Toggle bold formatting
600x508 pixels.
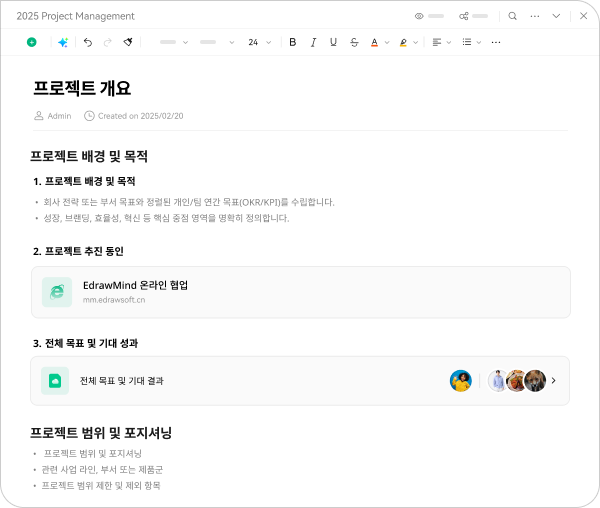(293, 42)
